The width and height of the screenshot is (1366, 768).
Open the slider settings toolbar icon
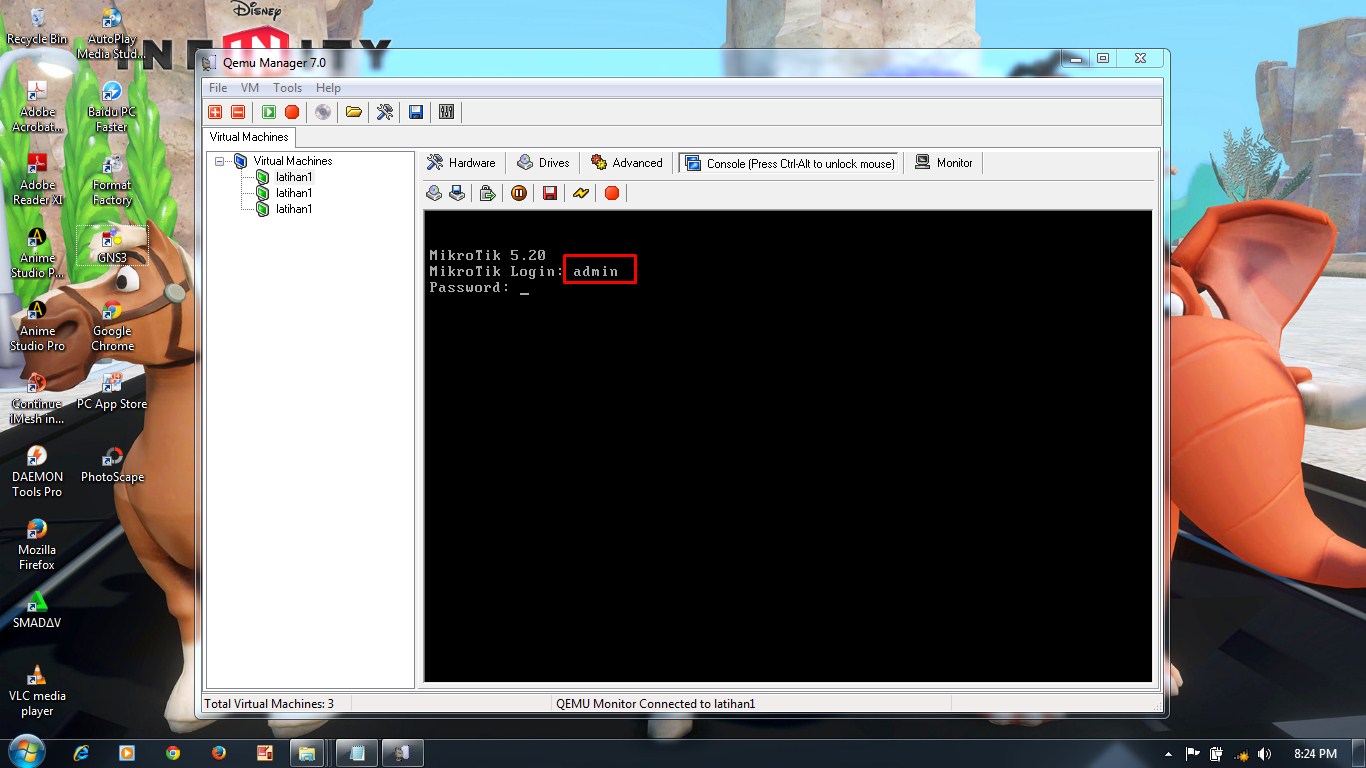click(447, 112)
